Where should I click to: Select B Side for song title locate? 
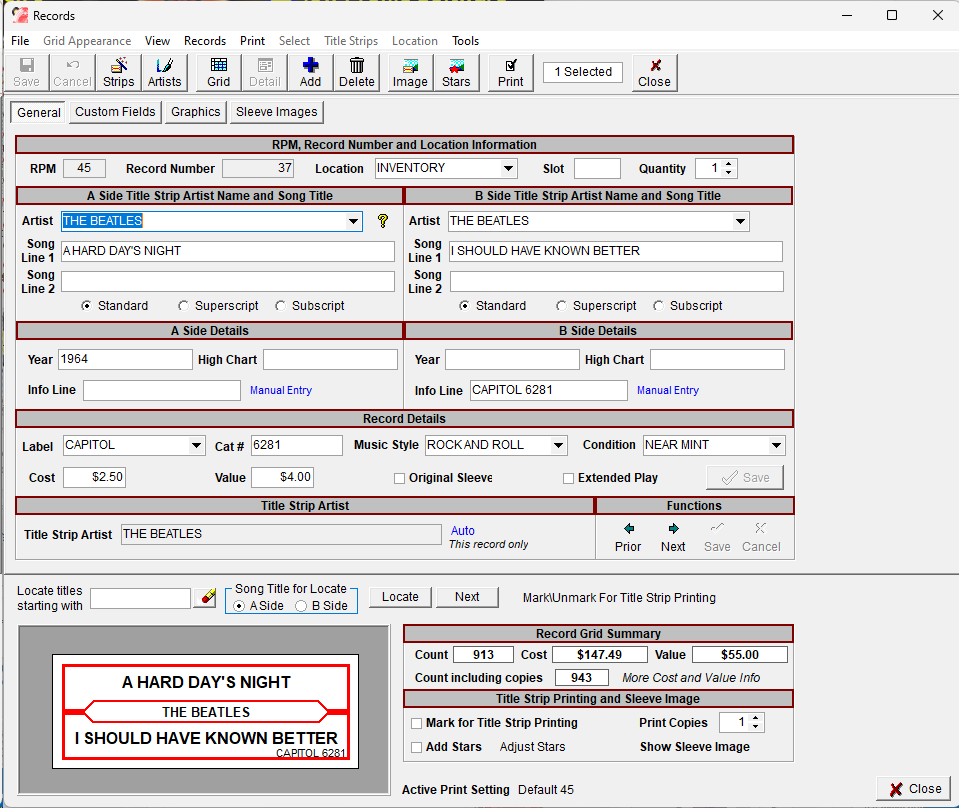[301, 606]
